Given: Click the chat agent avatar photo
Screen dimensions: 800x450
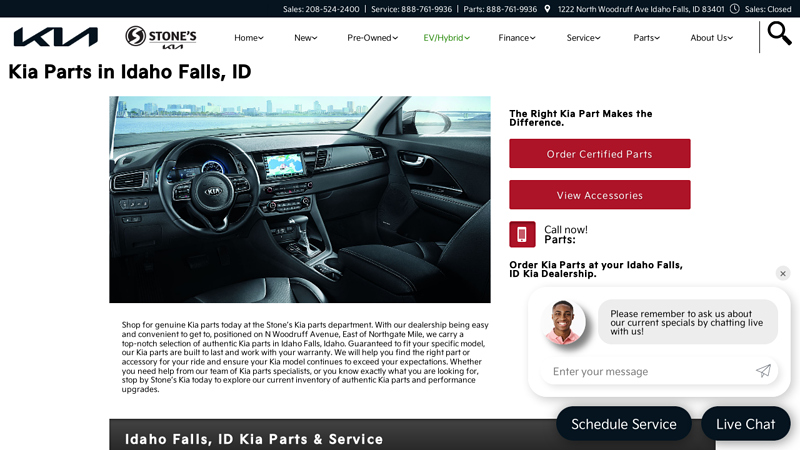Looking at the screenshot, I should point(563,322).
